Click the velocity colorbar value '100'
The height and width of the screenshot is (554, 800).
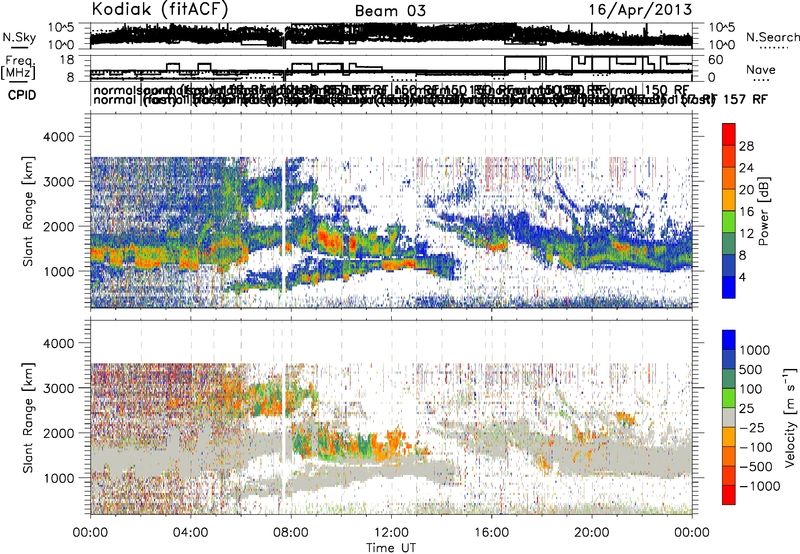pyautogui.click(x=750, y=389)
